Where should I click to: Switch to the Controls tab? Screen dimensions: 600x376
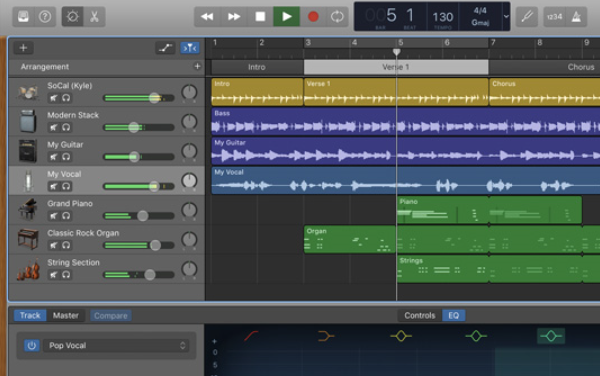point(420,315)
